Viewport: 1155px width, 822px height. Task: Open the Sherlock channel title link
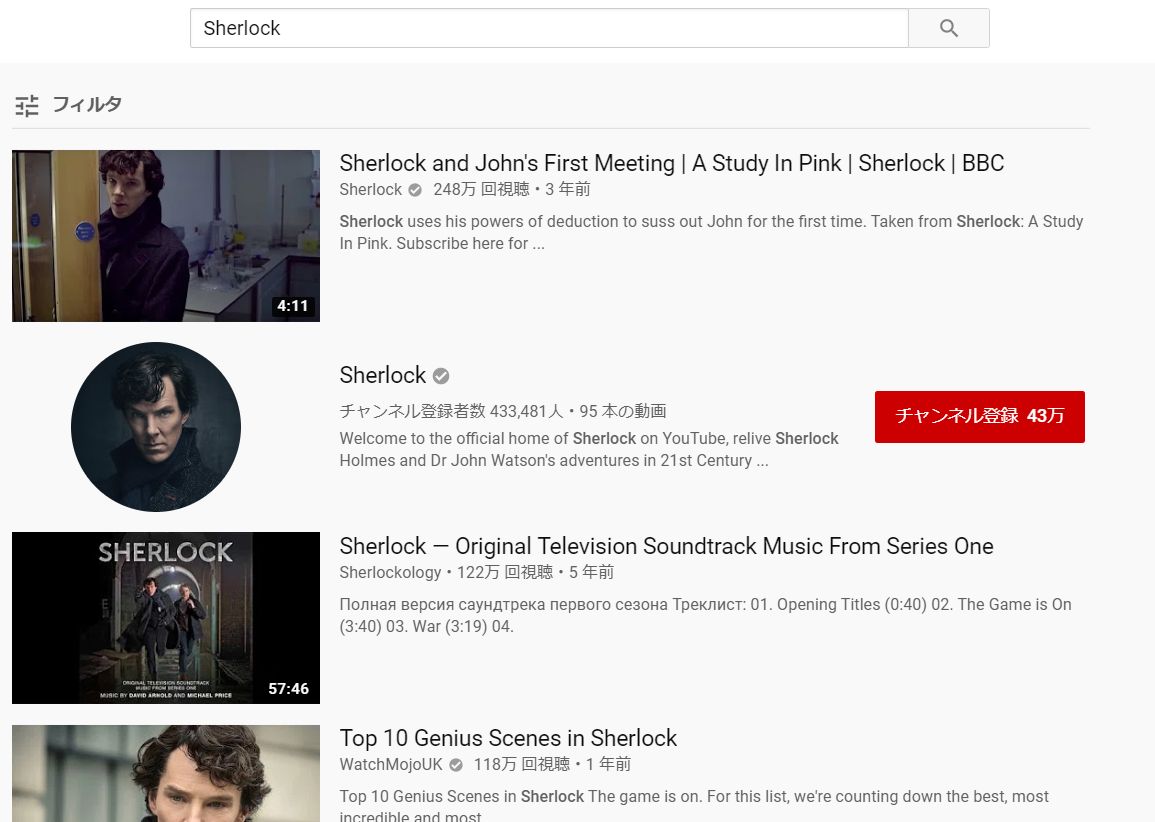coord(383,375)
